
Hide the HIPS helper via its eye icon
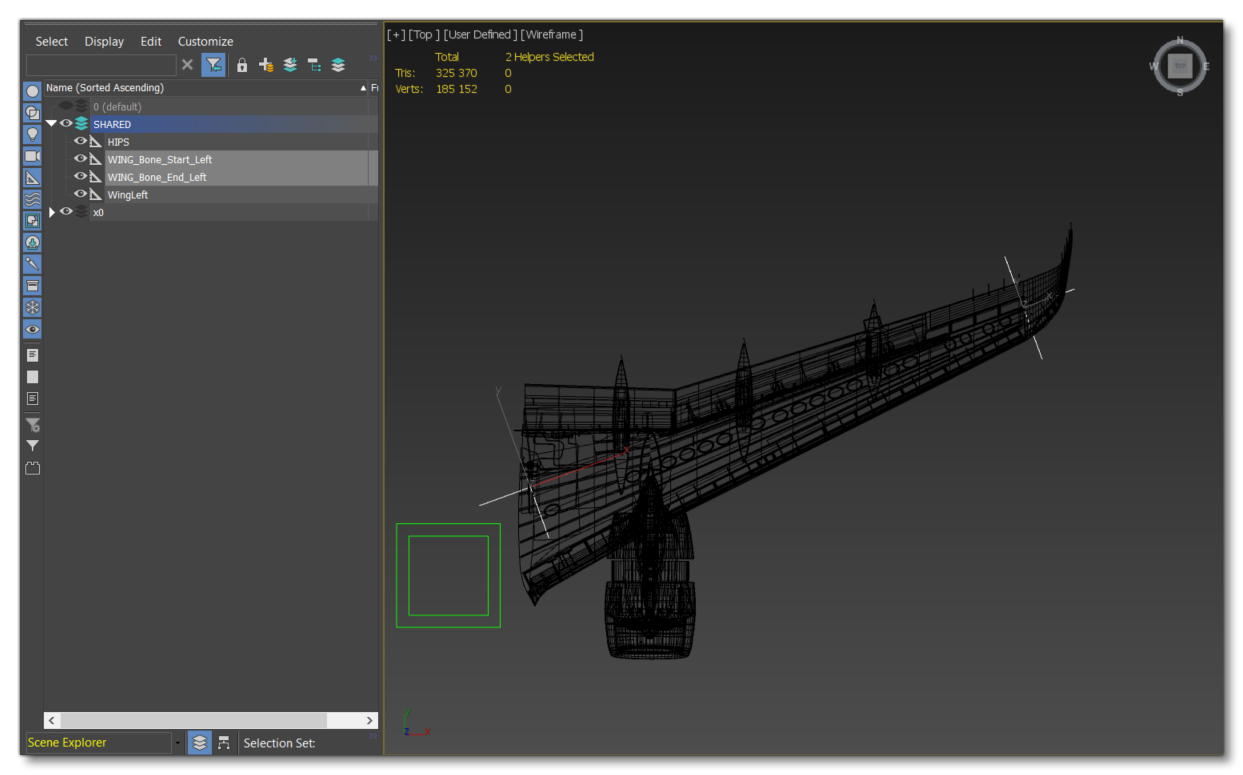(80, 141)
